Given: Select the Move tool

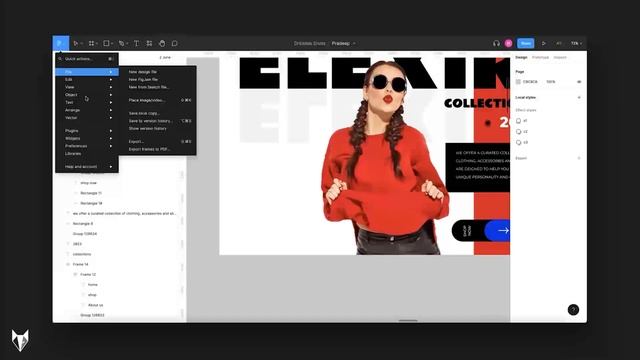Looking at the screenshot, I should 76,43.
